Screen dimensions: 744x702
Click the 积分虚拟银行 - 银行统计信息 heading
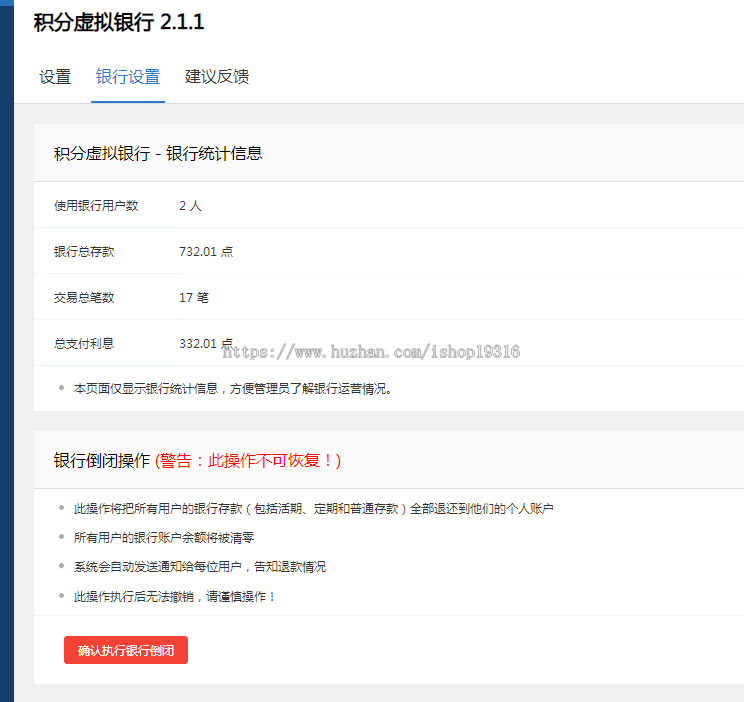[x=158, y=153]
